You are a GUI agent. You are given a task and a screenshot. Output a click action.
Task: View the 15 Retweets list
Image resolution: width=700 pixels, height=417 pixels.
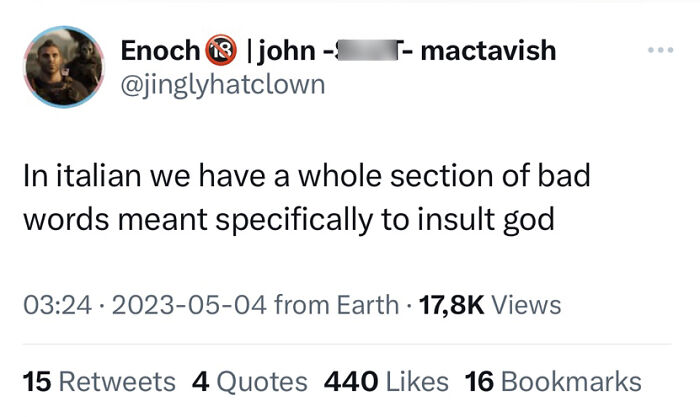99,381
